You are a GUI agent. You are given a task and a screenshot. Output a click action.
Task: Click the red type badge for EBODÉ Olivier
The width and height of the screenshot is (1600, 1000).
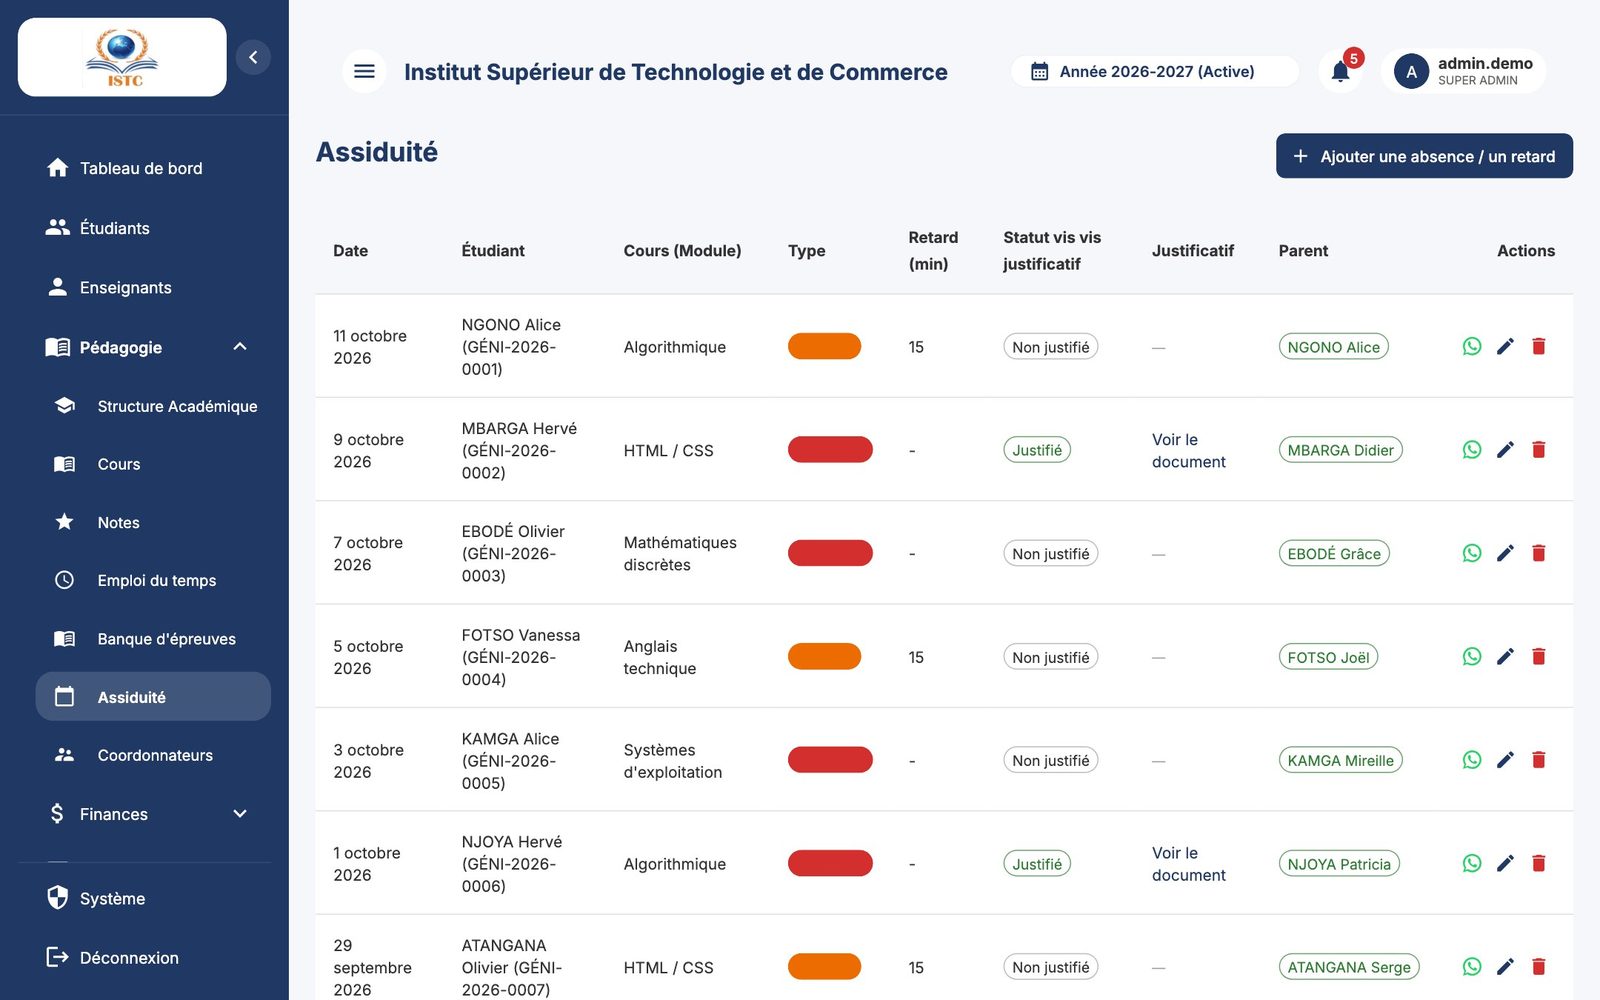point(830,553)
